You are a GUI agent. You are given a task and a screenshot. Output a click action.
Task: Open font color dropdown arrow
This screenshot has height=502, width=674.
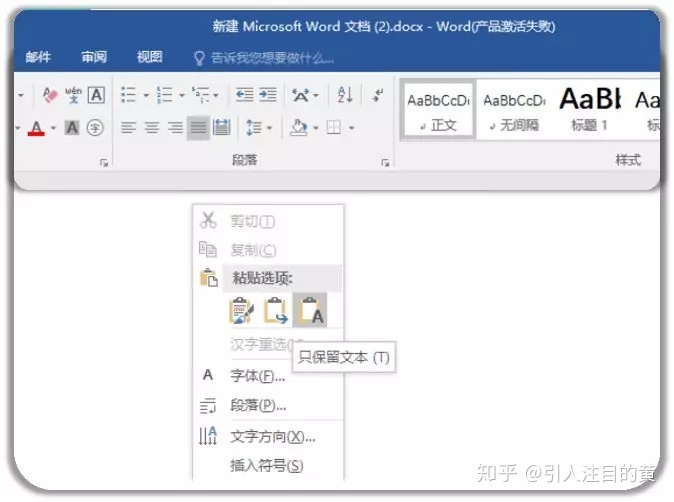53,128
